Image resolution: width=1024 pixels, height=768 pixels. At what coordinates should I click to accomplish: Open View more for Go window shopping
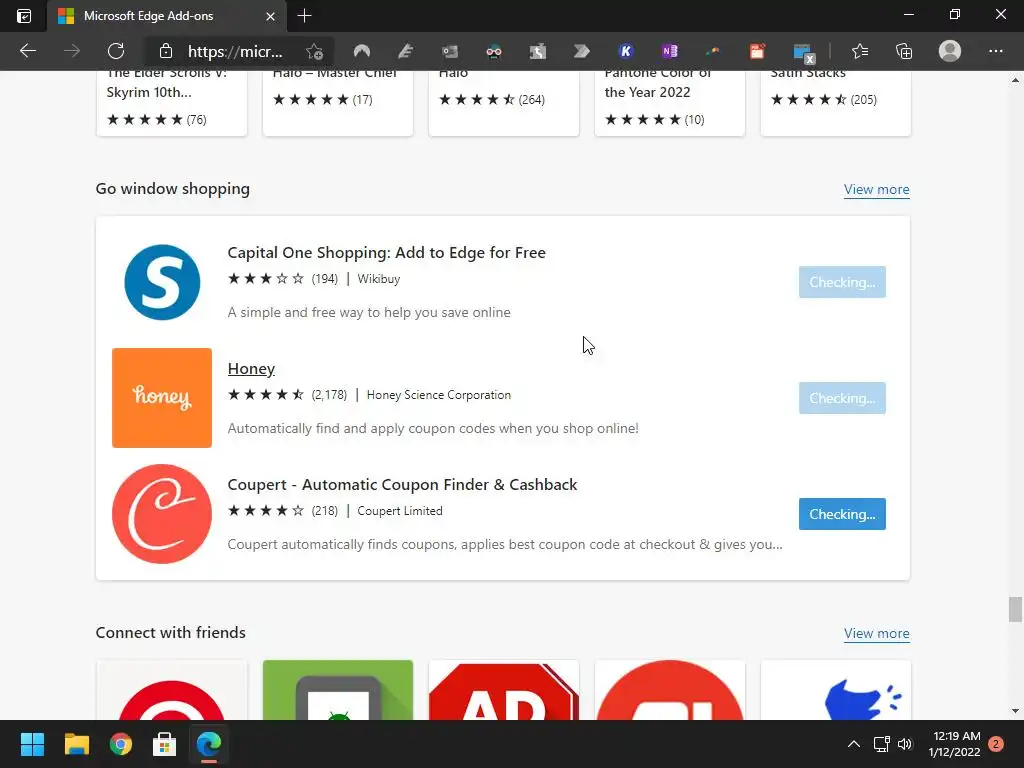(876, 189)
